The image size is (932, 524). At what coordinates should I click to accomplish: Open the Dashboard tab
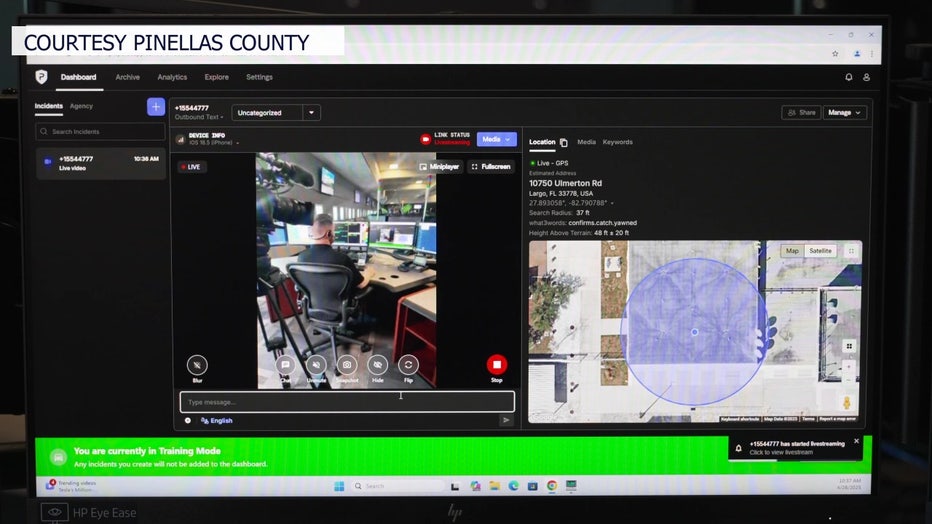click(x=78, y=77)
